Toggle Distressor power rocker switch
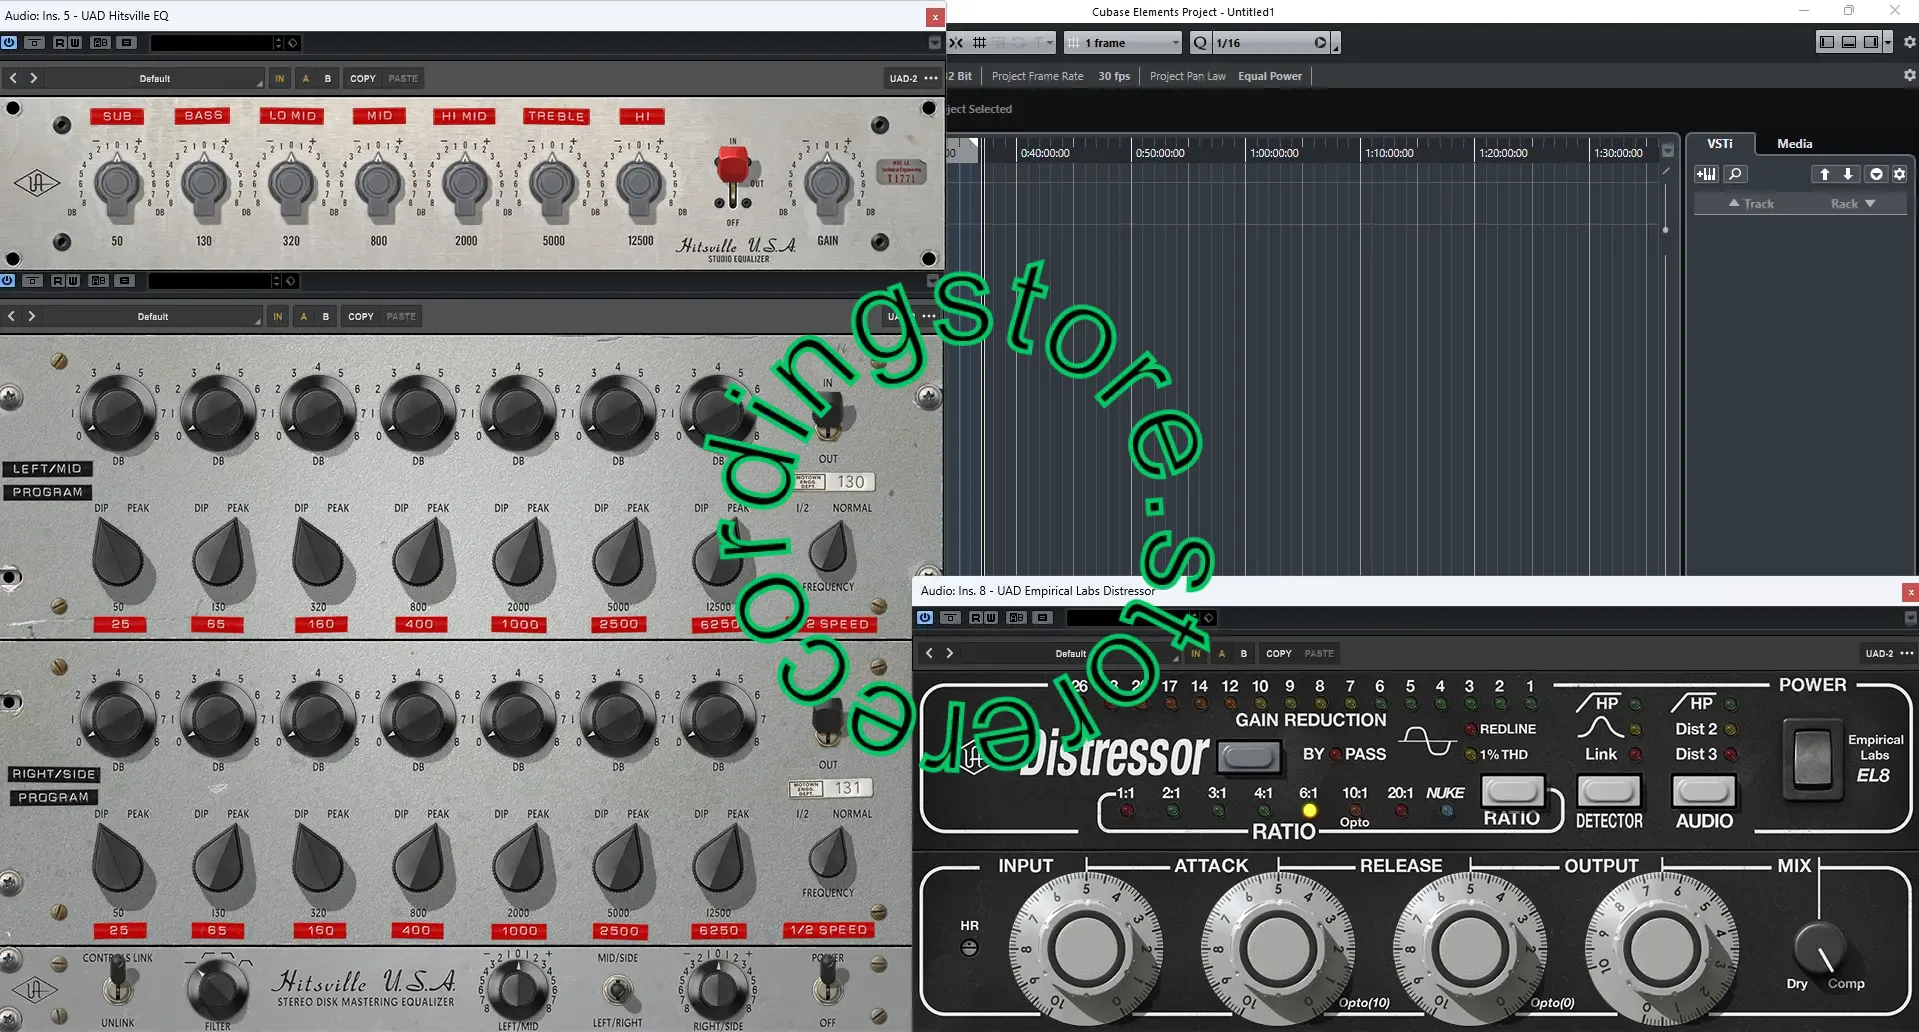The width and height of the screenshot is (1919, 1032). click(1812, 759)
